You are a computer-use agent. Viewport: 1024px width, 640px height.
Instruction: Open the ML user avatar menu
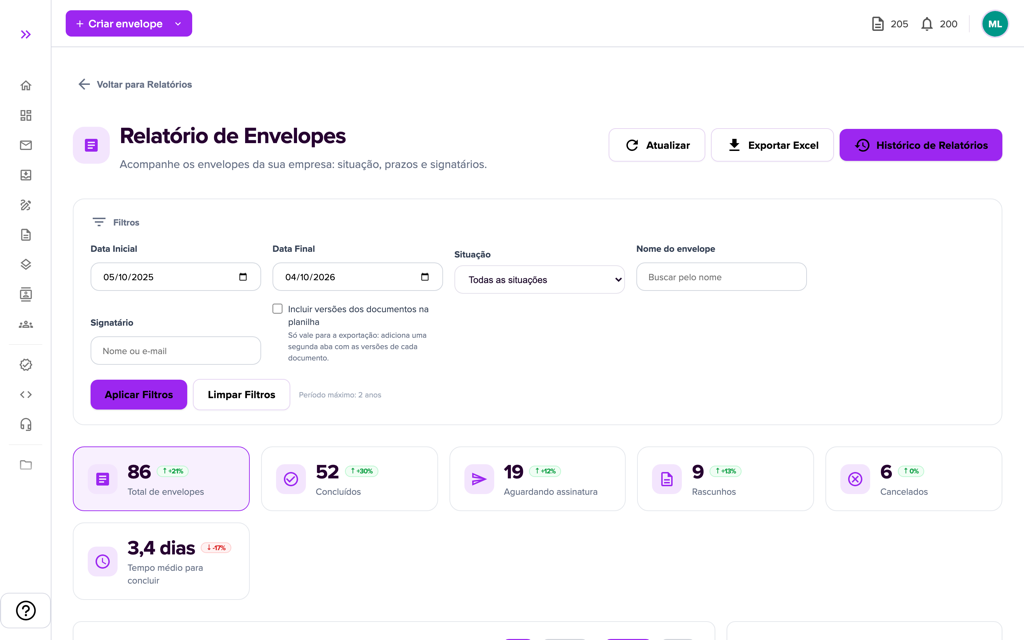pyautogui.click(x=995, y=24)
